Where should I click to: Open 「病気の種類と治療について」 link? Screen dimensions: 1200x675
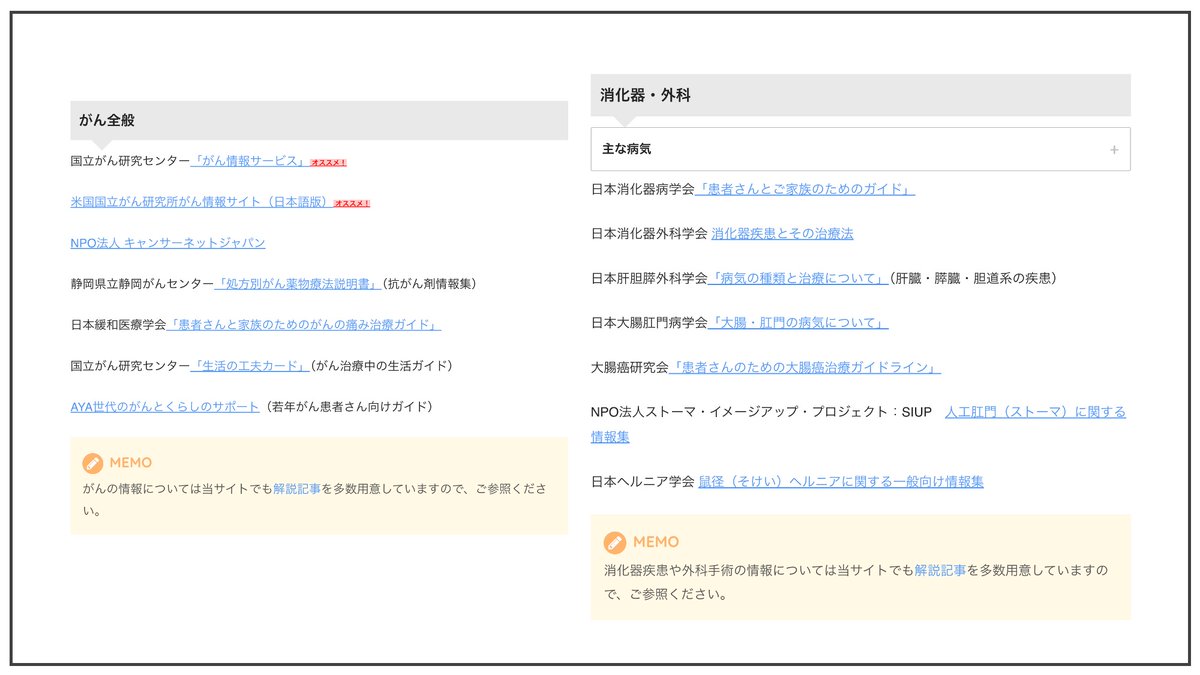pyautogui.click(x=798, y=278)
